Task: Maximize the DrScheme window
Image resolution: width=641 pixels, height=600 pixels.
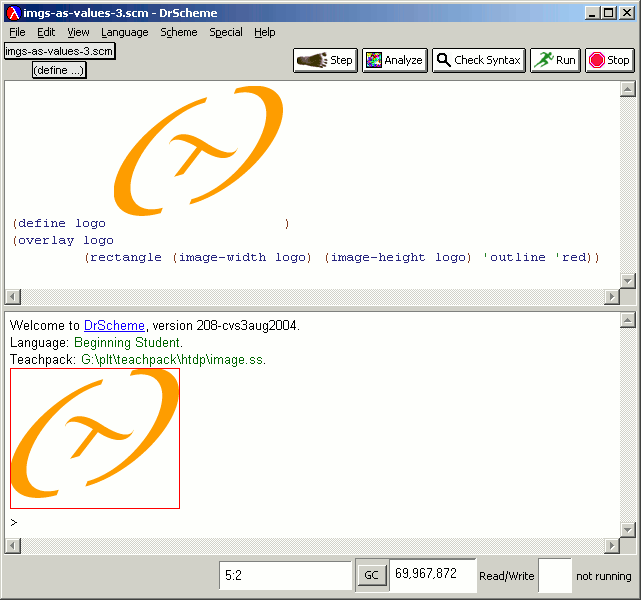Action: [x=609, y=13]
